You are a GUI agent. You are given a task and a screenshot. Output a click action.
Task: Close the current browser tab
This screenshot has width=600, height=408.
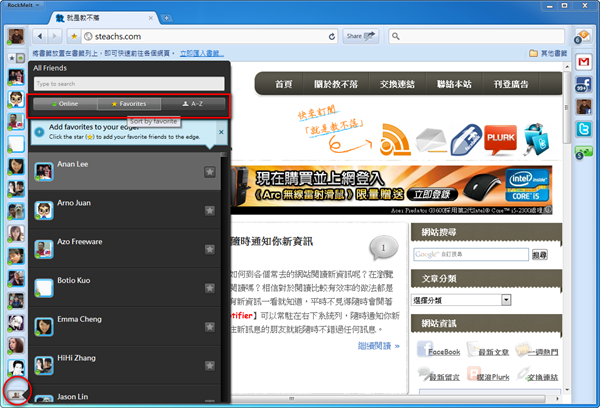[x=151, y=18]
